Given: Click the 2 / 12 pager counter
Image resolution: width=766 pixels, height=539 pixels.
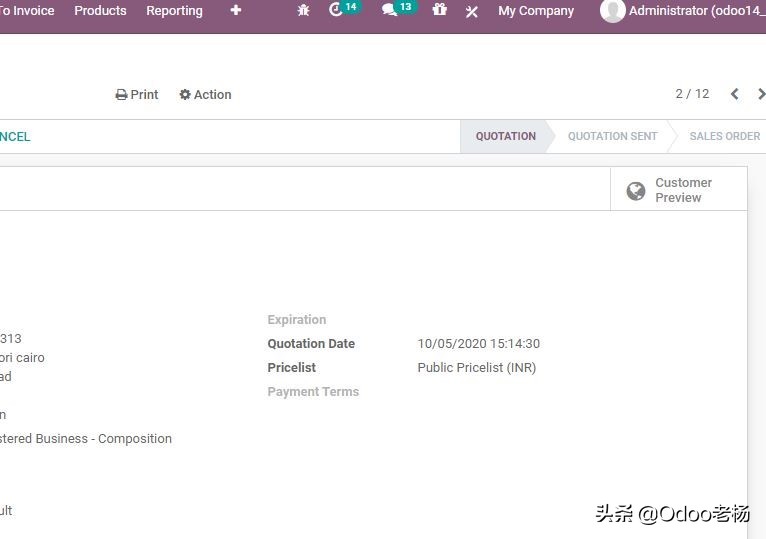Looking at the screenshot, I should (692, 94).
